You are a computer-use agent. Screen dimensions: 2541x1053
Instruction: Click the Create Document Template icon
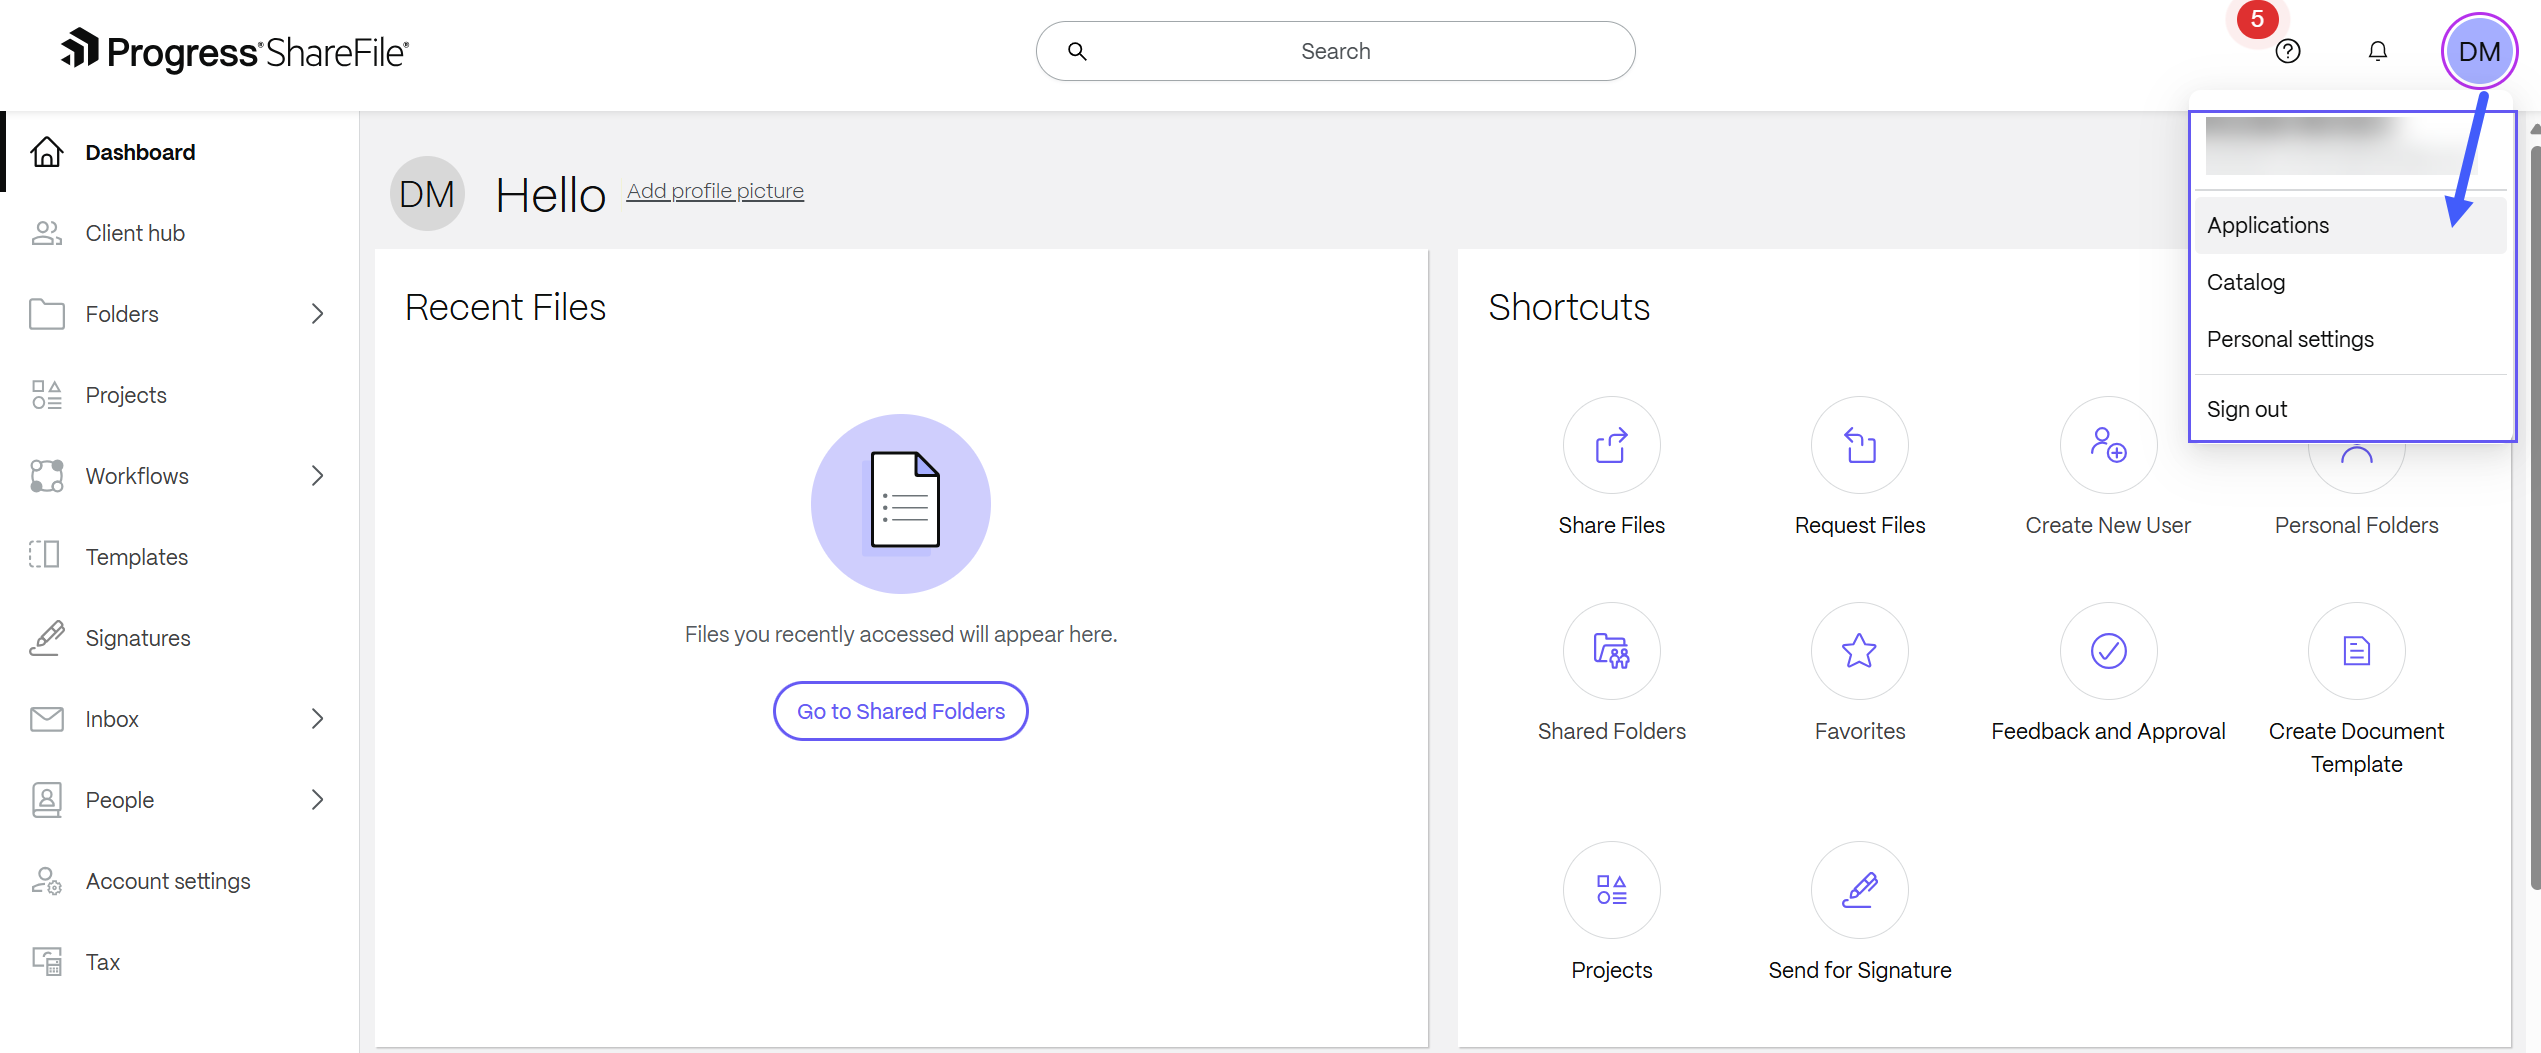(x=2355, y=651)
